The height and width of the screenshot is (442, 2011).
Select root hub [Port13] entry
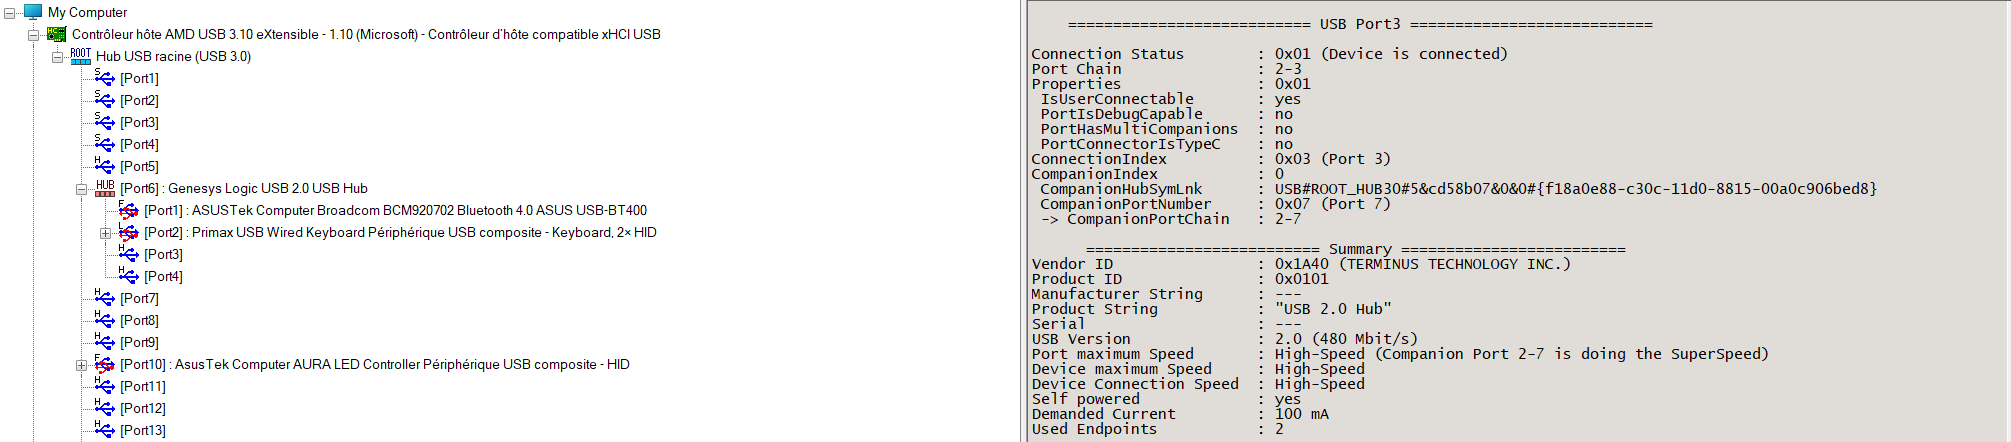coord(143,430)
